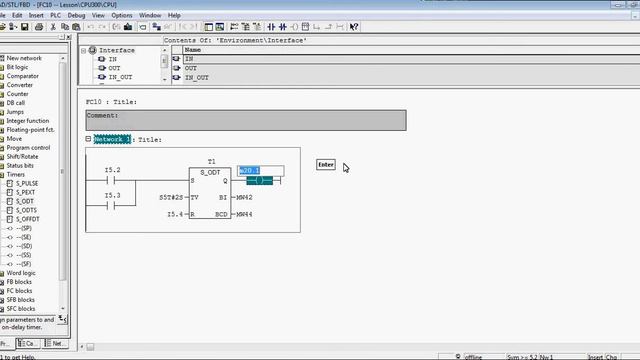Click the open branch toolbar icon

pos(317,27)
